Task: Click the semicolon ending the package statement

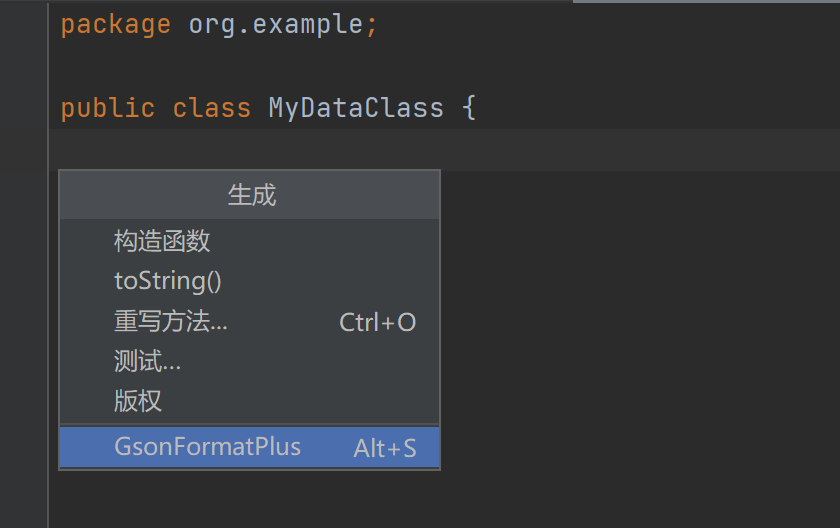Action: tap(372, 24)
